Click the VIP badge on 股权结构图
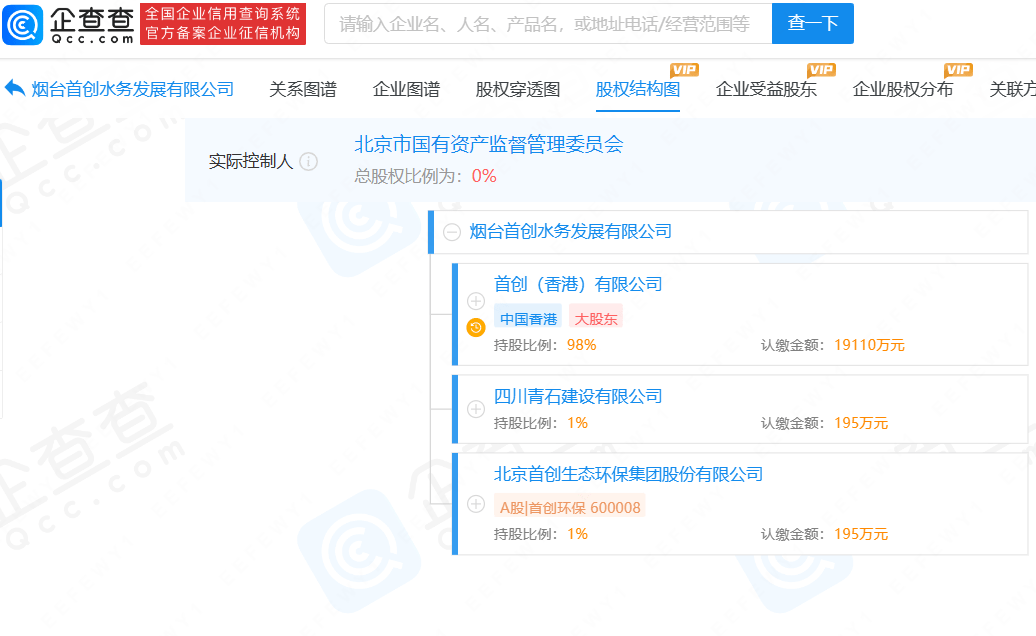 tap(684, 70)
